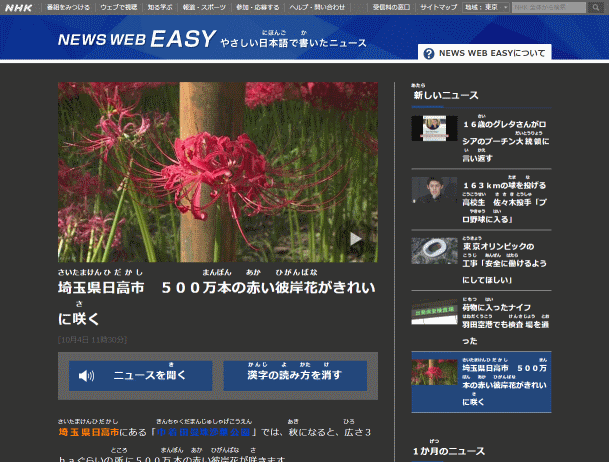609x462 pixels.
Task: Toggle furigana with 漢字の読み方を消す
Action: pos(295,375)
